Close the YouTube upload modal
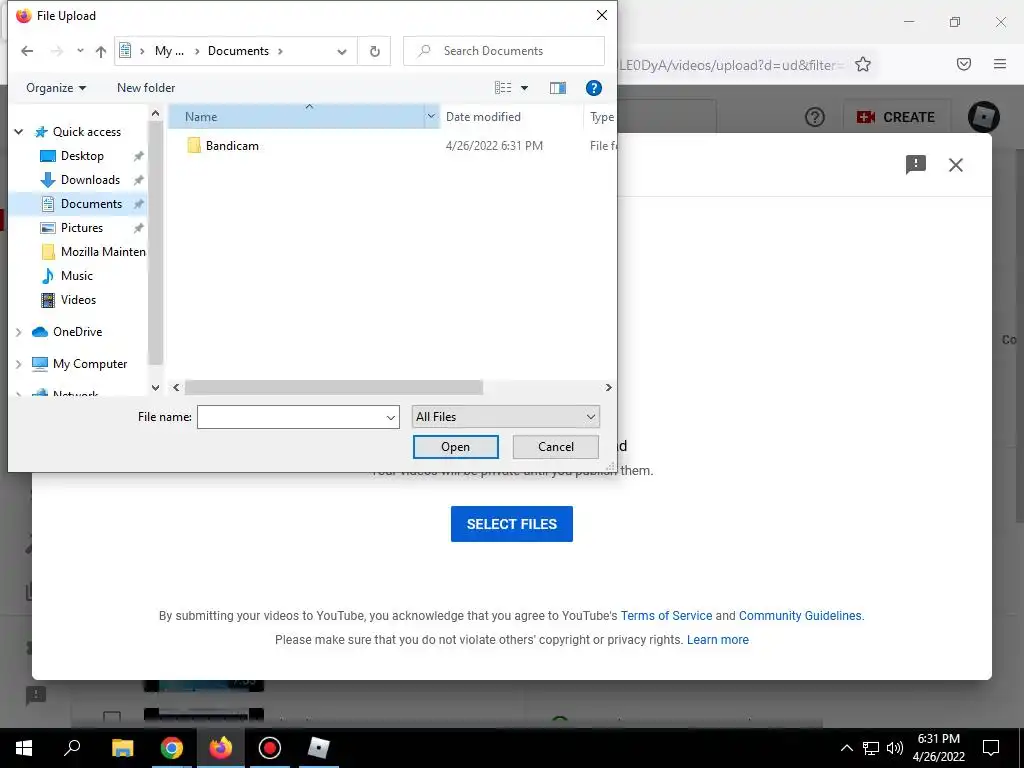Screen dimensions: 1024x768 955,165
